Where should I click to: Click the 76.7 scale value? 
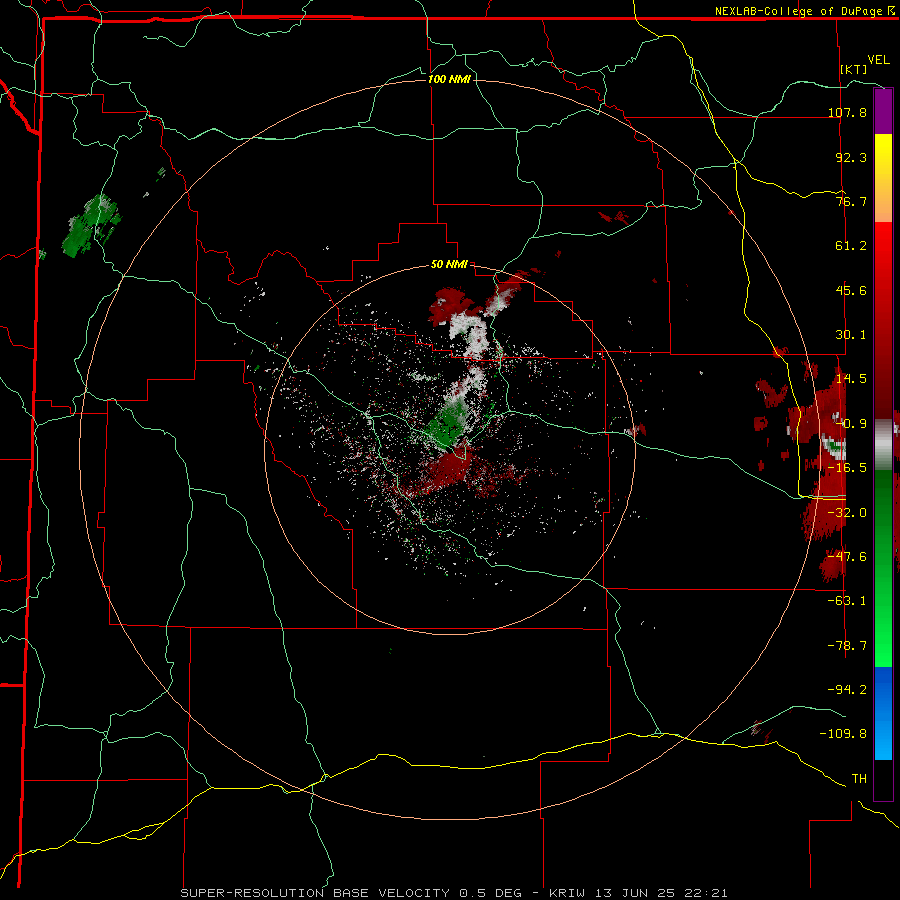851,201
